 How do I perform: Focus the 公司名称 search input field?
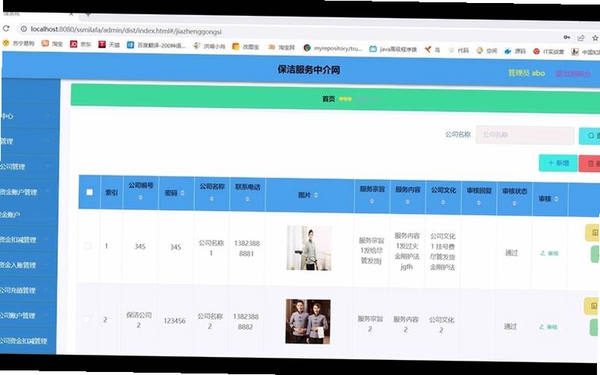pyautogui.click(x=525, y=135)
